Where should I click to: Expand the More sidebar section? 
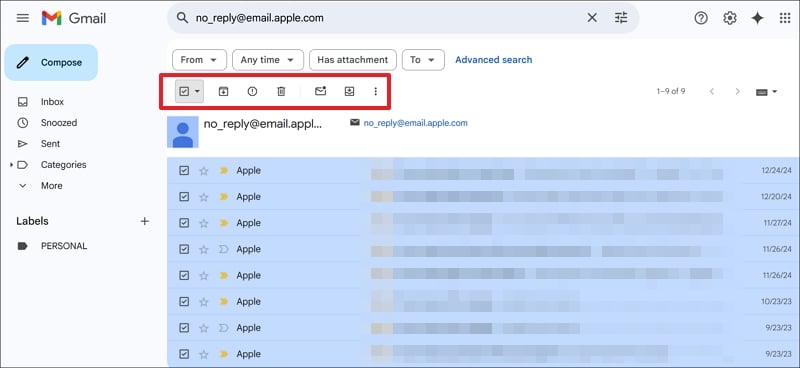(x=51, y=186)
